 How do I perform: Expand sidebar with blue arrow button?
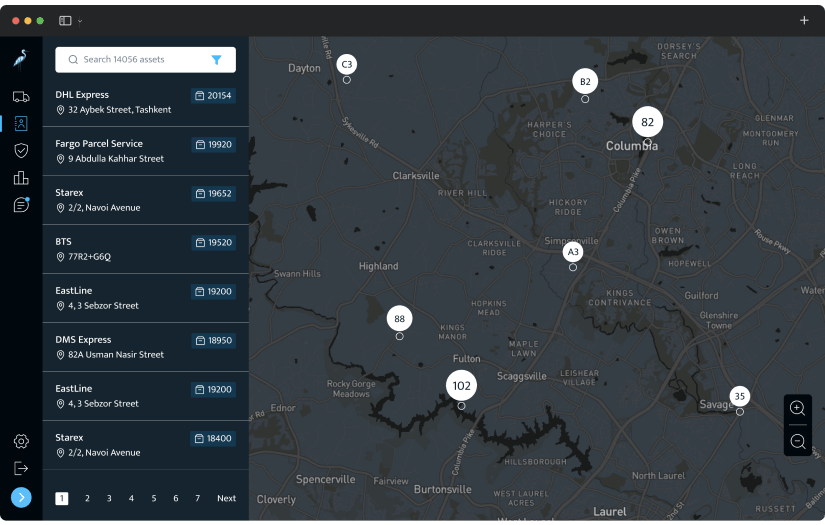[21, 498]
